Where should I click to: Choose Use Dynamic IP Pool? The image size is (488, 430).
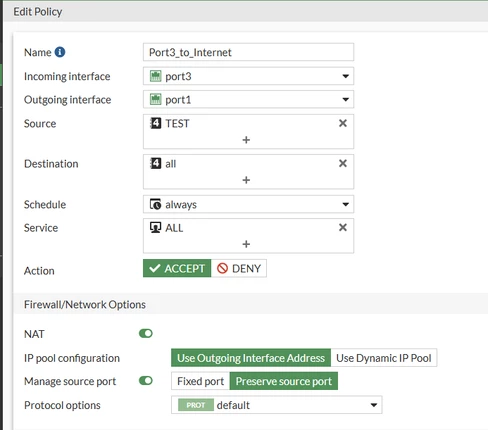pos(384,358)
